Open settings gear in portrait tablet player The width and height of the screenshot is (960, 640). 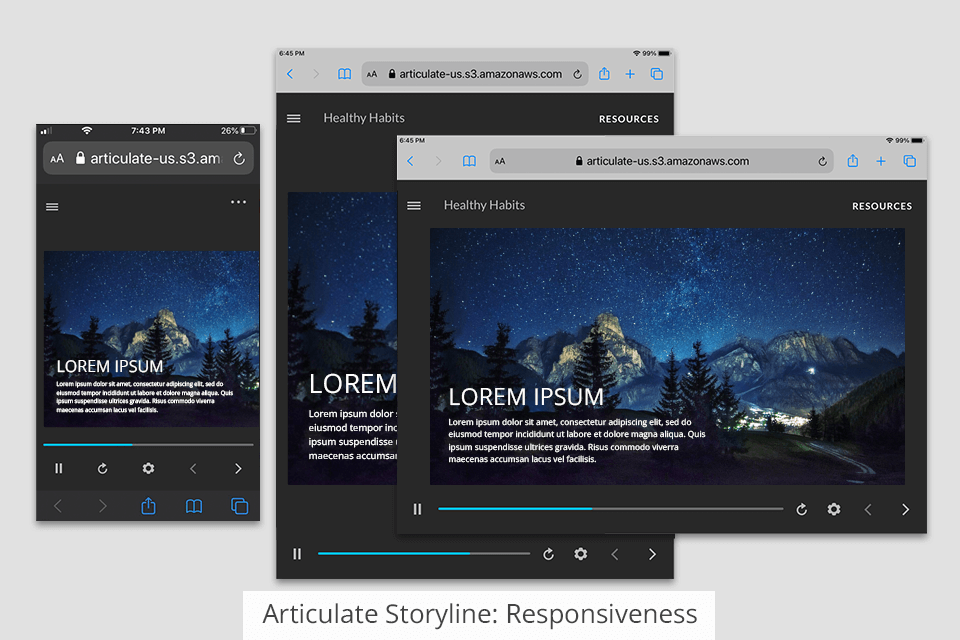[x=580, y=554]
